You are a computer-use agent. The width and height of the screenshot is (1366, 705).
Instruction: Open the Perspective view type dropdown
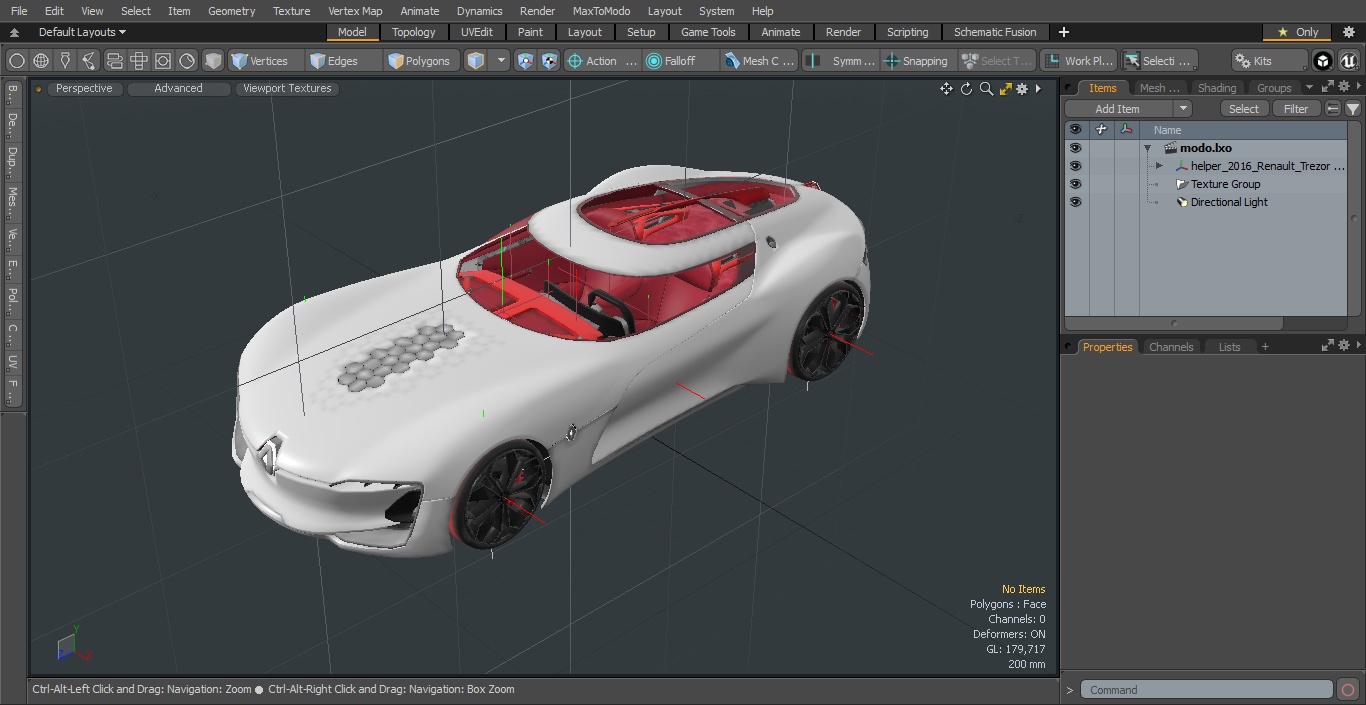(84, 89)
